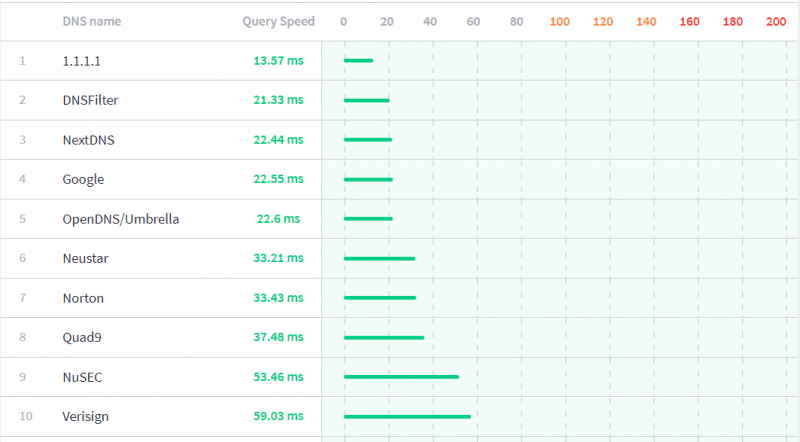Click the red 200 scale label
Image resolution: width=800 pixels, height=442 pixels.
(776, 22)
